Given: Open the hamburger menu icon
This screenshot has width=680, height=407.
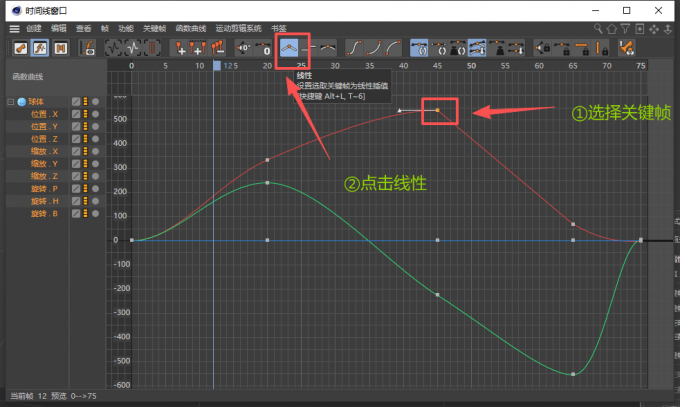Looking at the screenshot, I should click(14, 29).
